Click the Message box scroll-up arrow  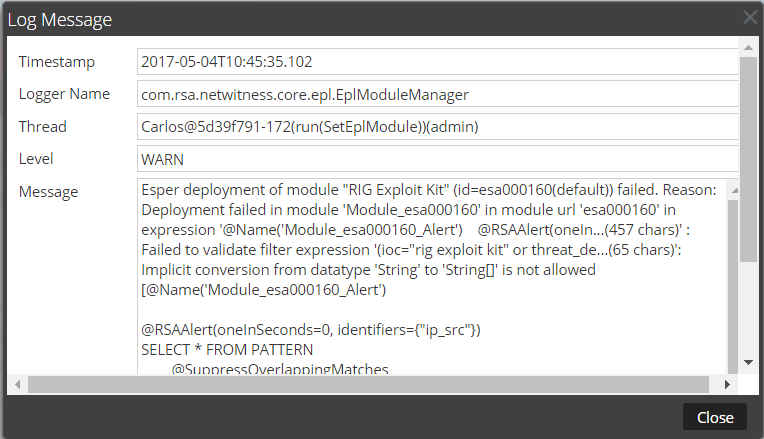pyautogui.click(x=732, y=188)
